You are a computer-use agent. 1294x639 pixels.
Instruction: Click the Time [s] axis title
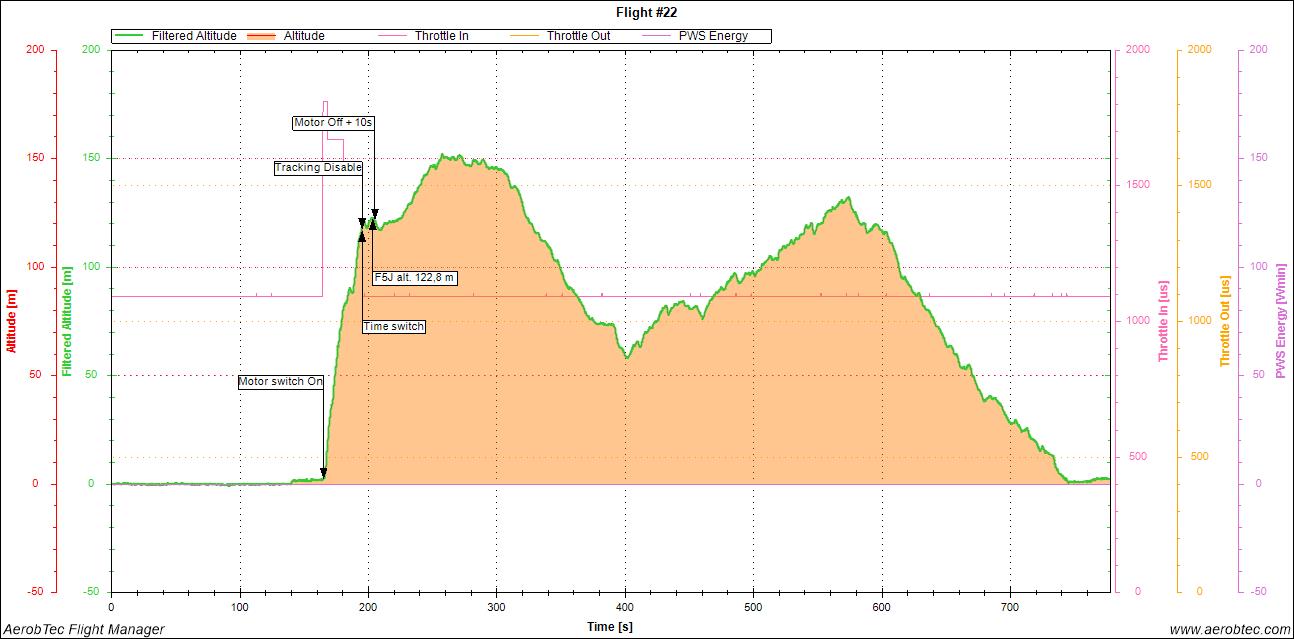pyautogui.click(x=610, y=627)
